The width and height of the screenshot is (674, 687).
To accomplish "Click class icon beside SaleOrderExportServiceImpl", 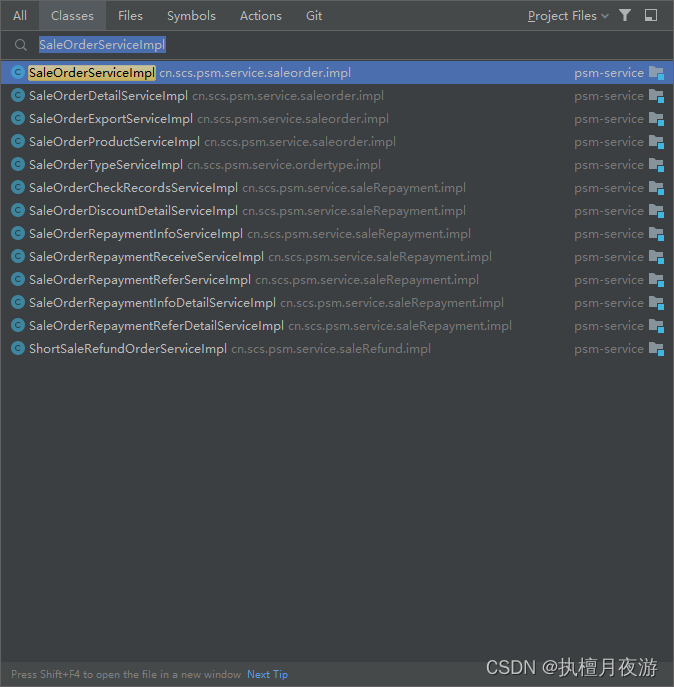I will 18,118.
